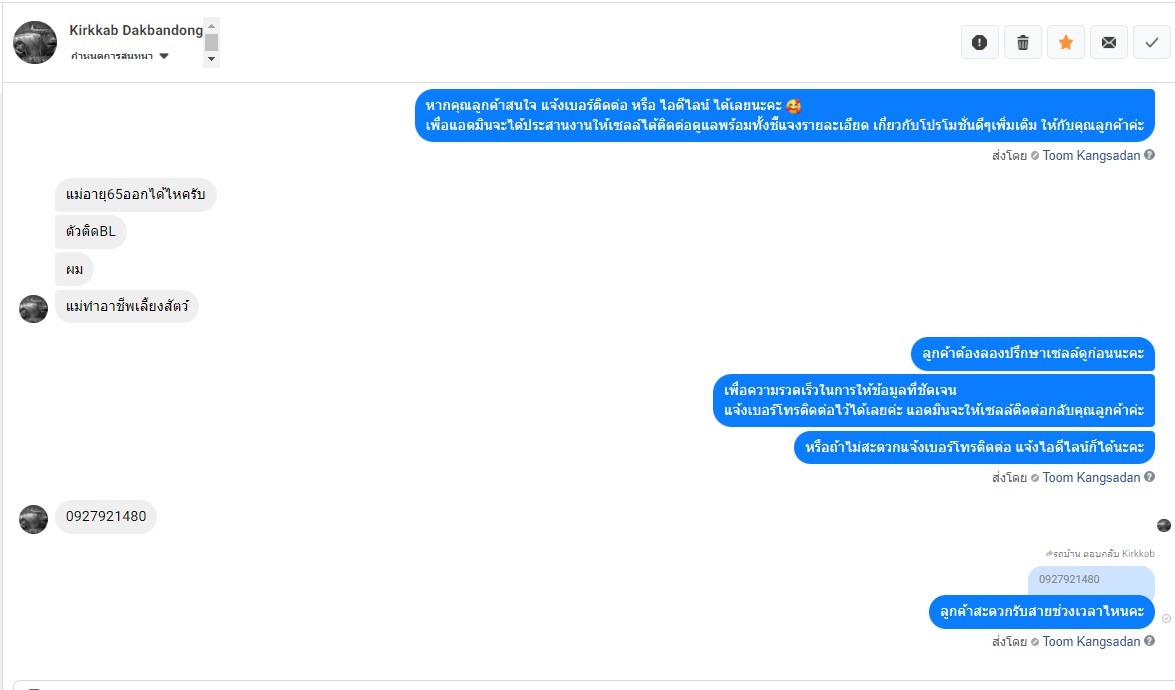Open Kirkkab Dakbandong profile picture in header
This screenshot has width=1175, height=690.
coord(35,43)
